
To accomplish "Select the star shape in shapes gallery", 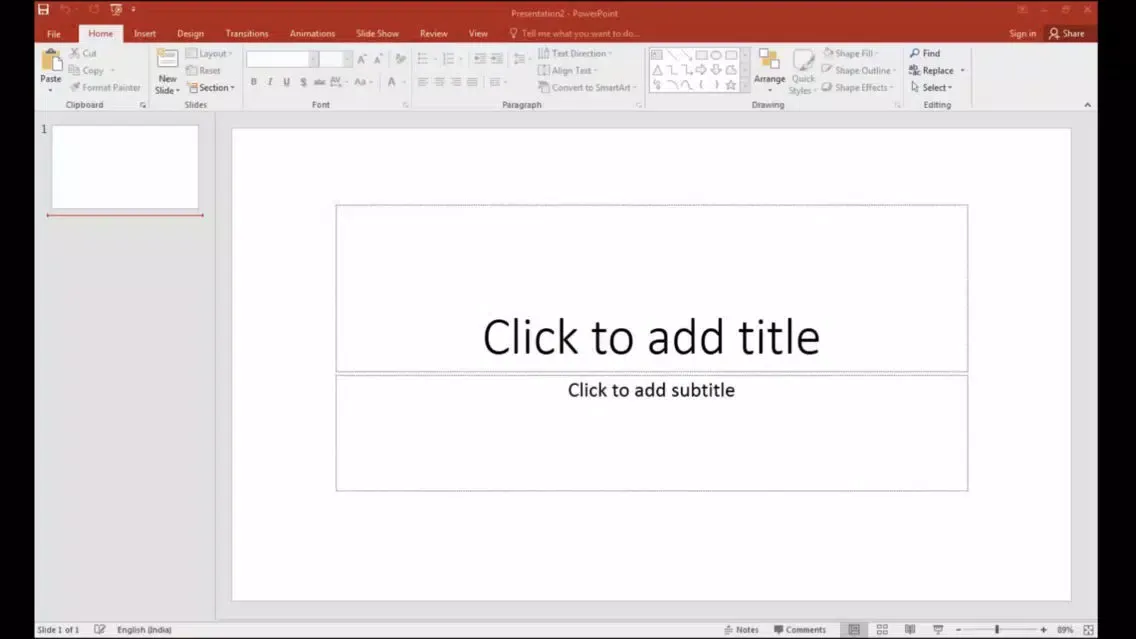I will click(731, 85).
